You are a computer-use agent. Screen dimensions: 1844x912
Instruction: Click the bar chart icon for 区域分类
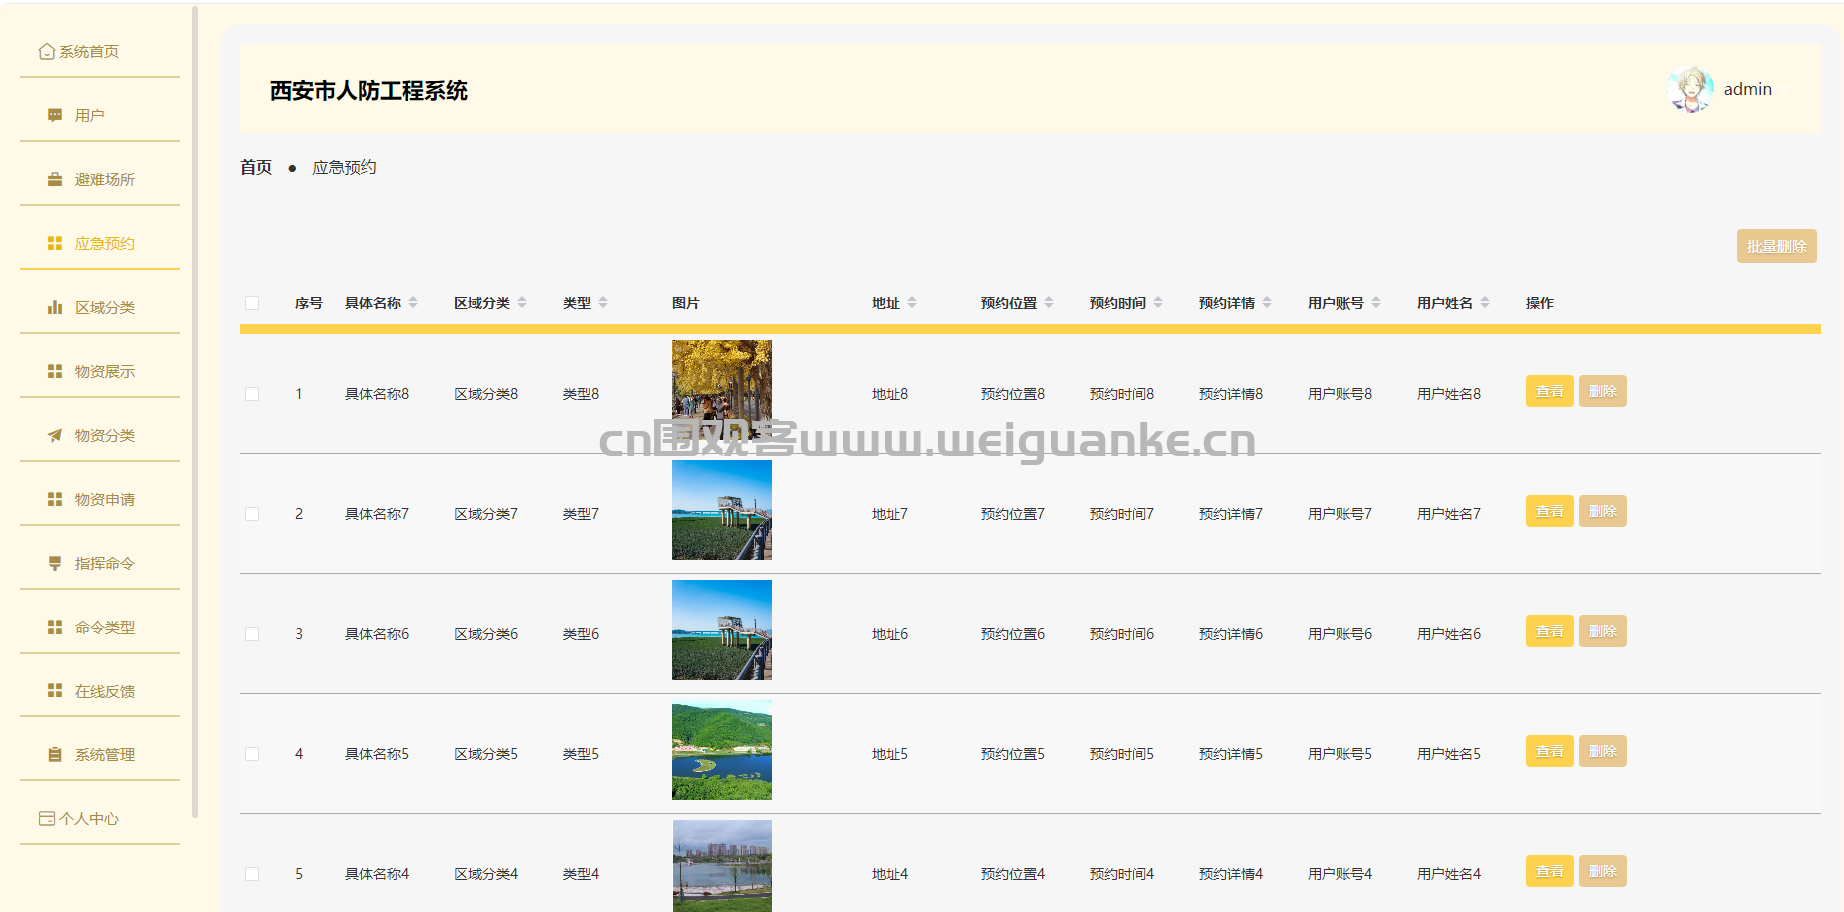click(x=55, y=308)
